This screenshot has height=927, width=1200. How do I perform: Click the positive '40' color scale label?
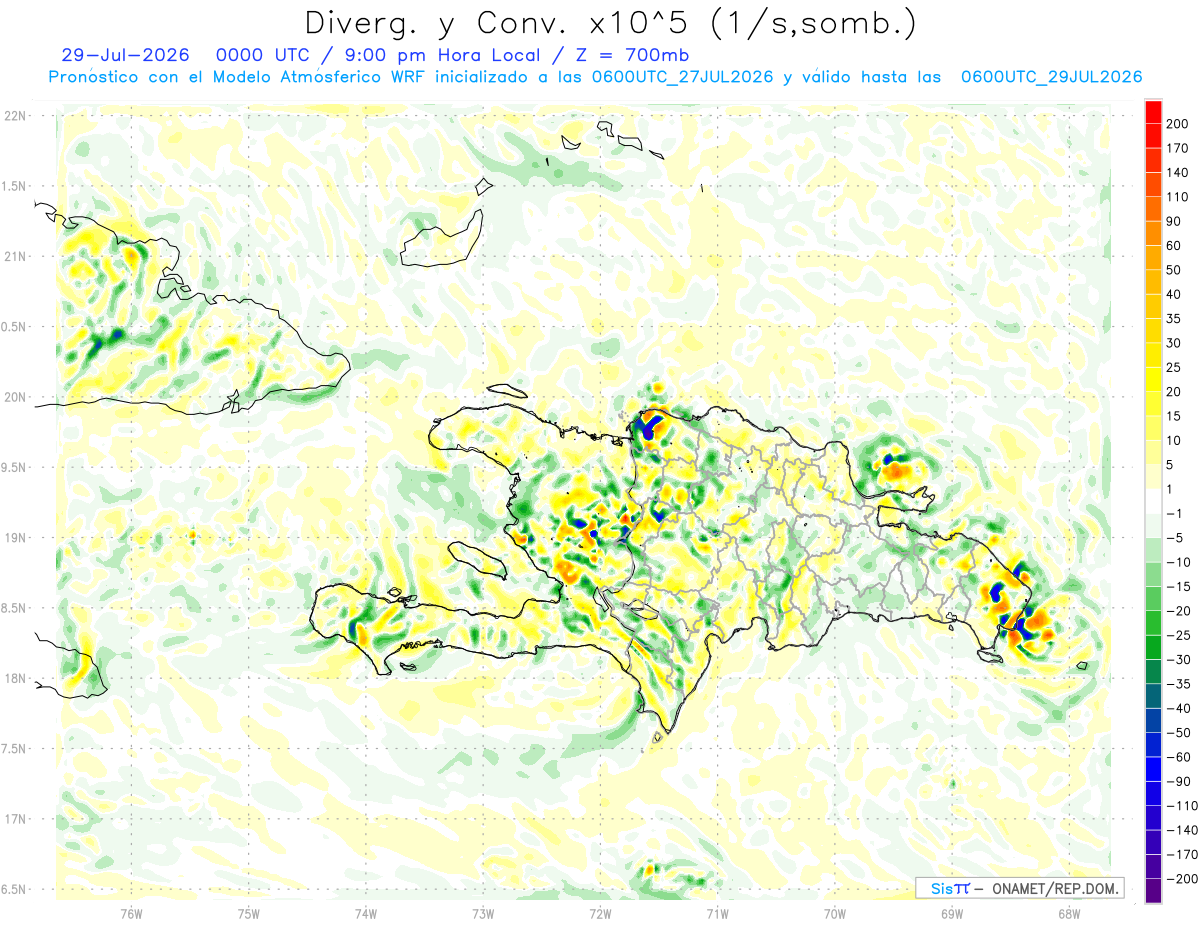point(1174,294)
